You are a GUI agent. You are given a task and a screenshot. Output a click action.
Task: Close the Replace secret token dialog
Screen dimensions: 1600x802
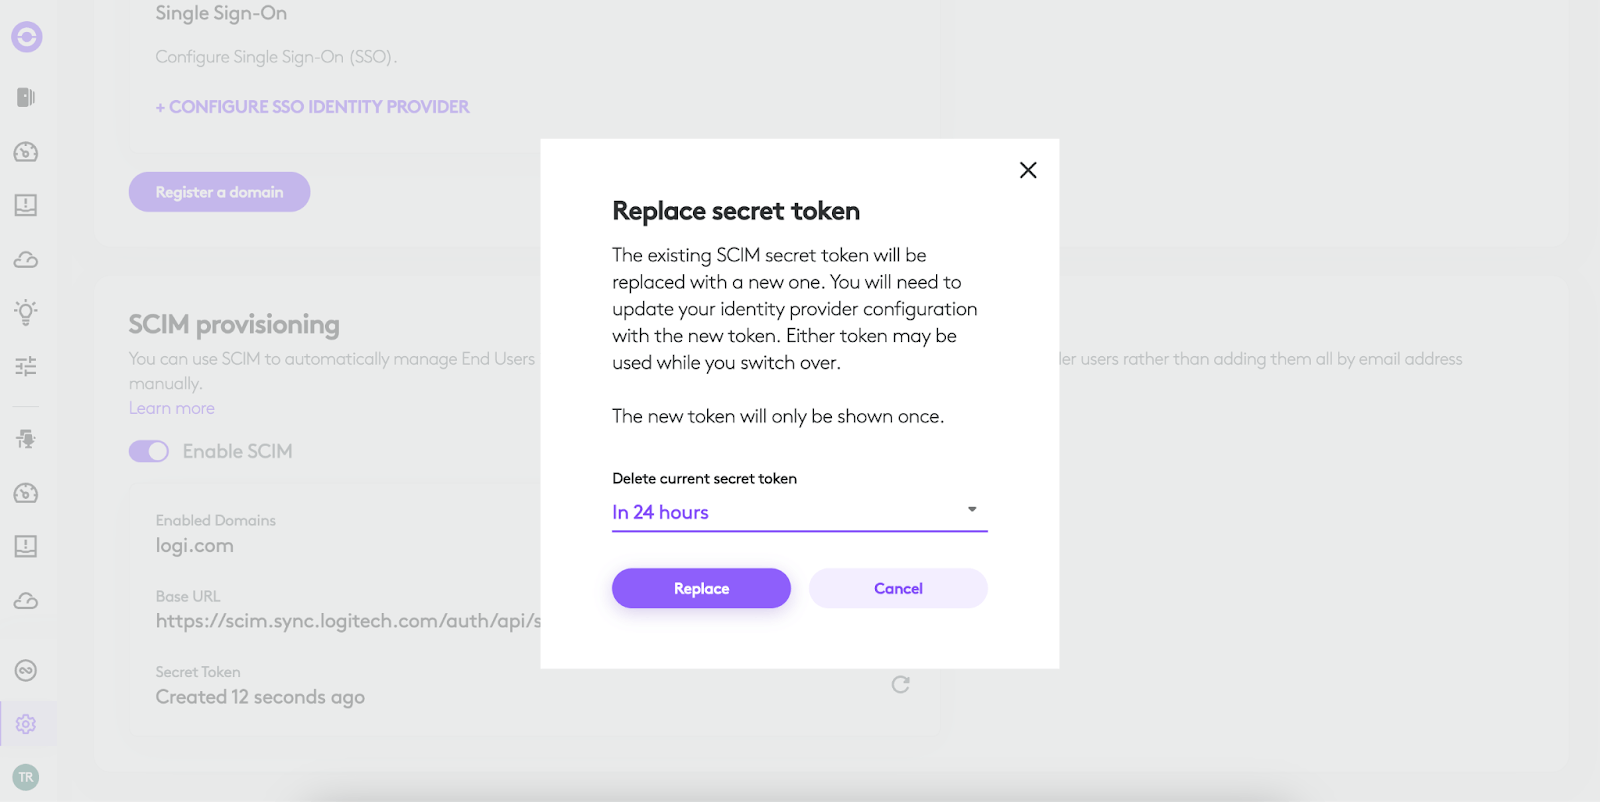pos(1028,170)
